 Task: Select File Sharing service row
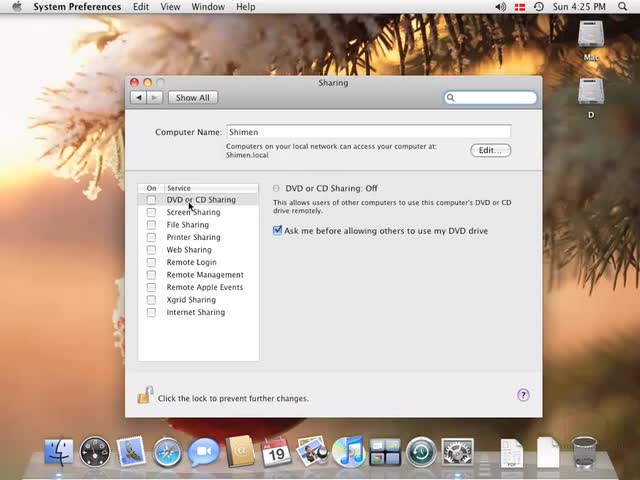(198, 225)
